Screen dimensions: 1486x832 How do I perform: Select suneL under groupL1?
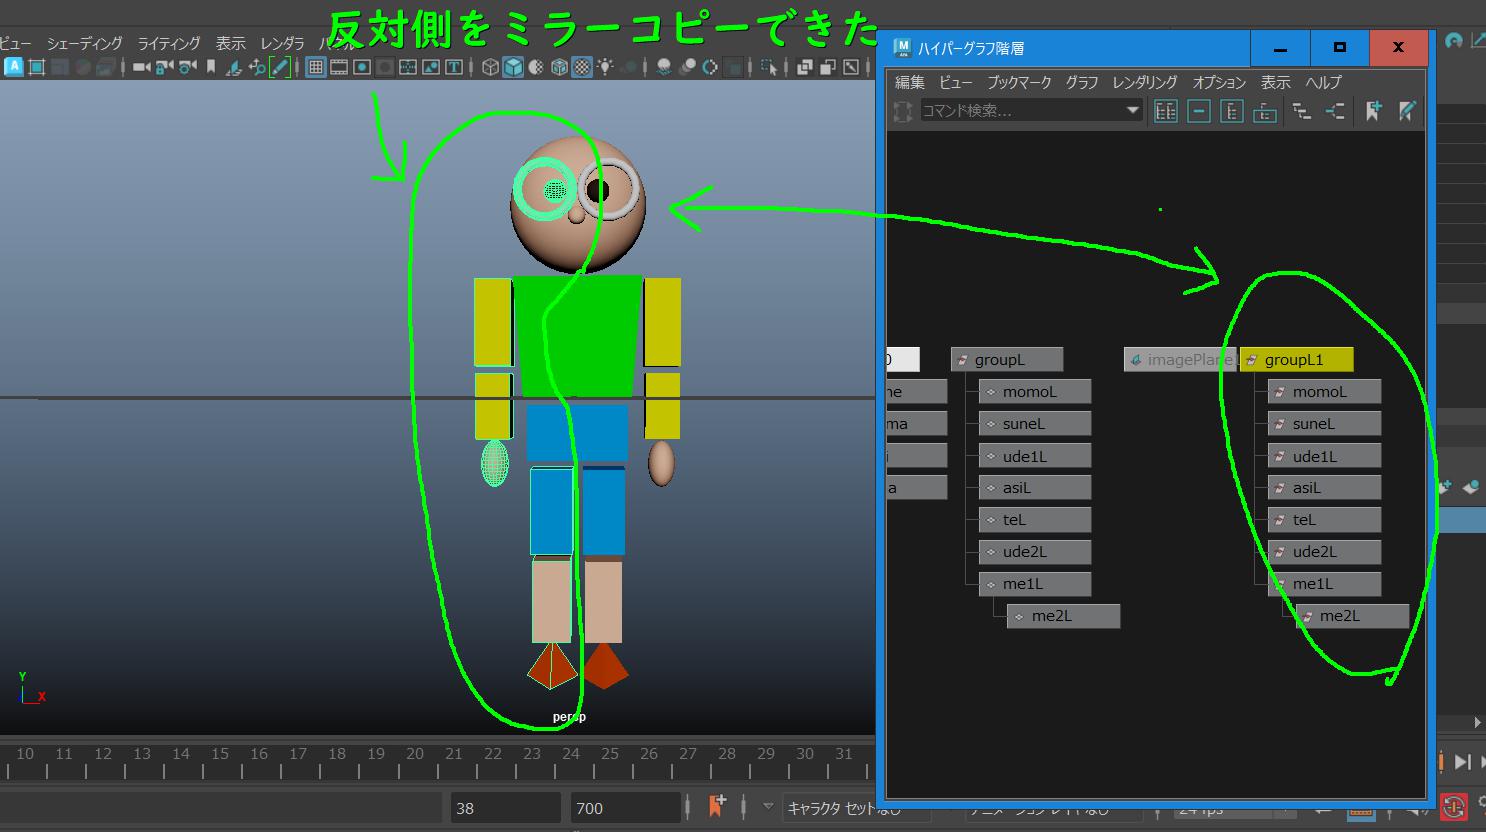pos(1325,424)
